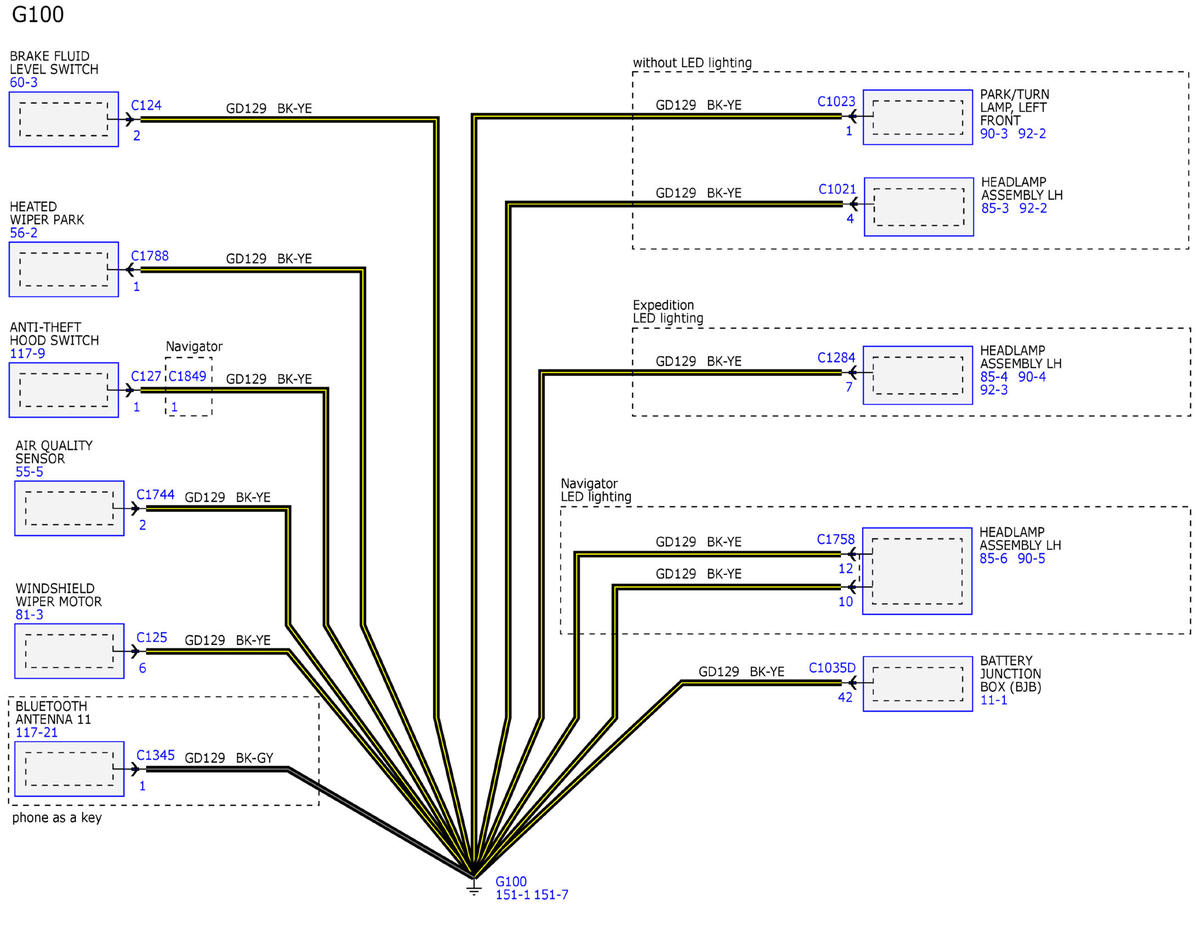The width and height of the screenshot is (1200, 927).
Task: Click the Navigator headlamp assembly LH box
Action: 917,571
